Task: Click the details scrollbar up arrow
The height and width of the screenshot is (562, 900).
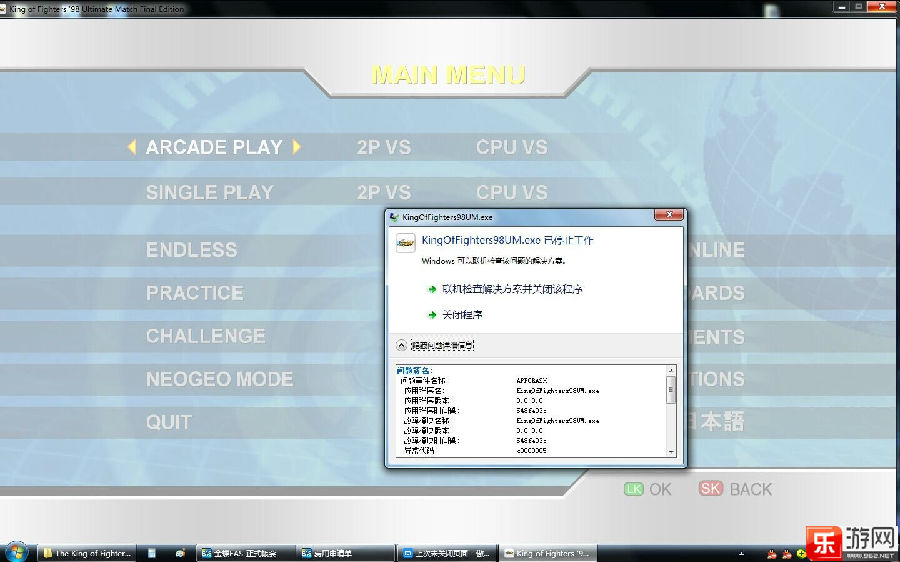Action: [x=670, y=370]
